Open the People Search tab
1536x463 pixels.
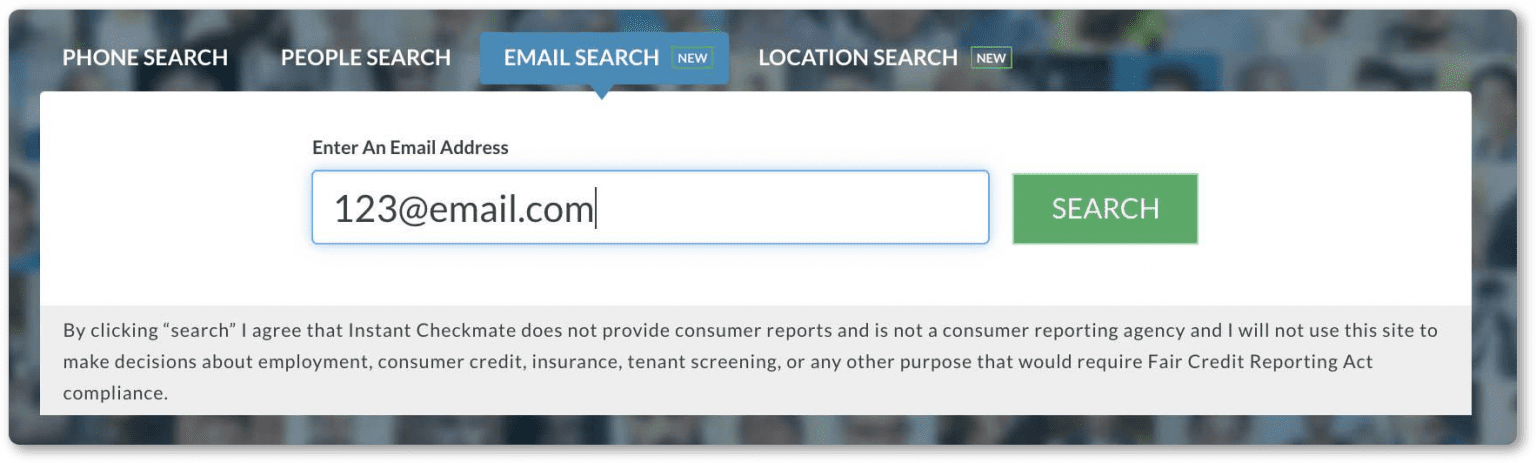point(366,58)
